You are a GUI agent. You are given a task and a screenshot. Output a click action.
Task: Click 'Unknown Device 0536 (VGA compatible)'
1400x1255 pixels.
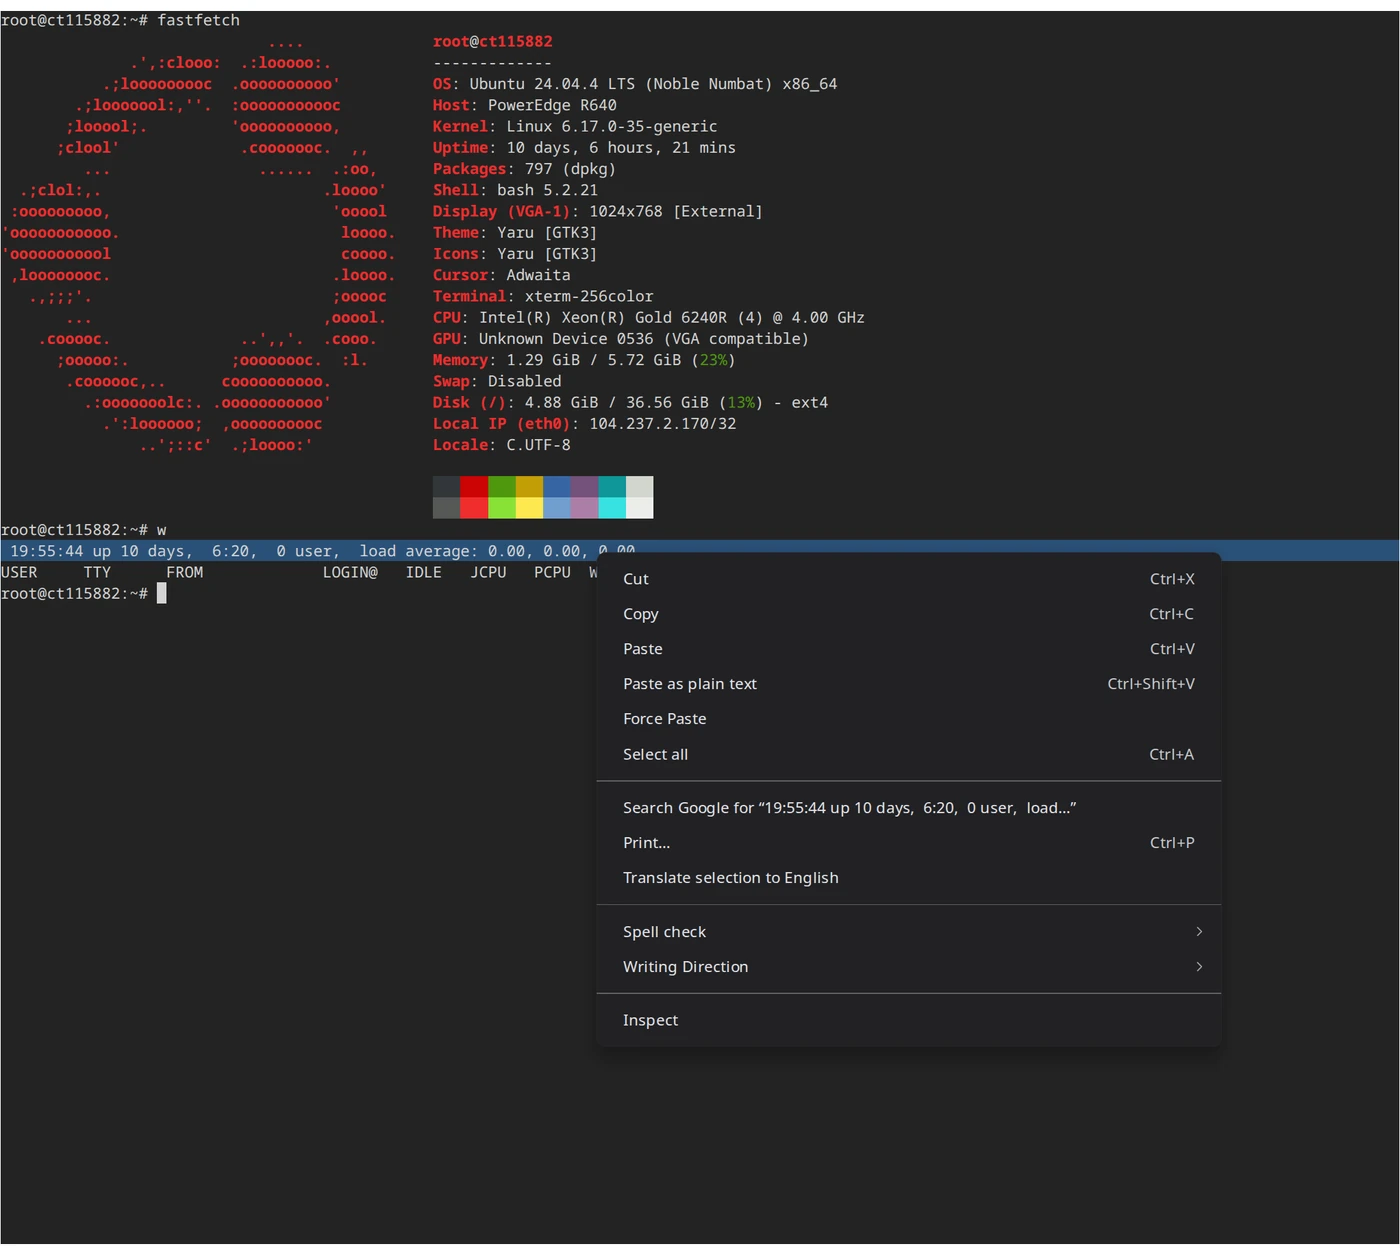pos(644,339)
